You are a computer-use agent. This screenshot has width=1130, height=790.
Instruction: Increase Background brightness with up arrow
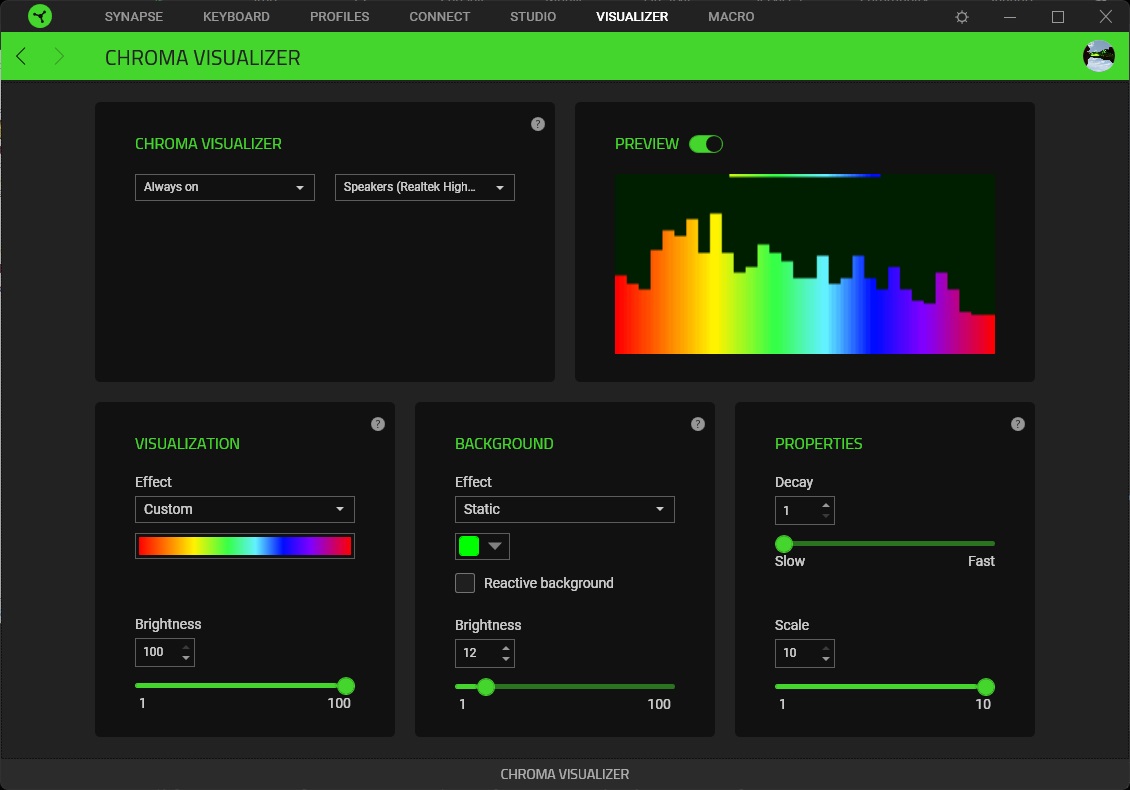(x=506, y=647)
